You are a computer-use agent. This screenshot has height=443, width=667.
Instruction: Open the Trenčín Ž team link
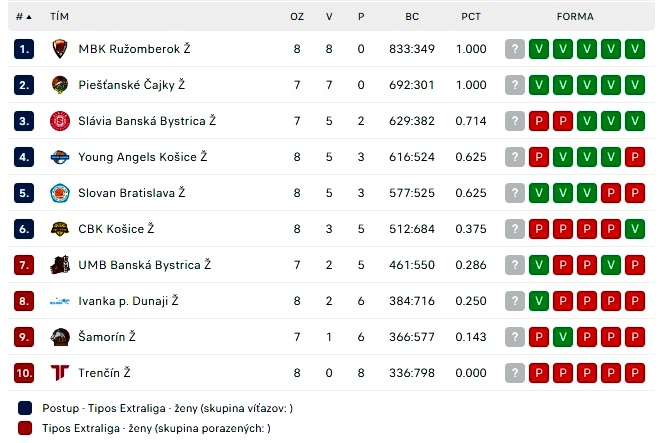(104, 373)
